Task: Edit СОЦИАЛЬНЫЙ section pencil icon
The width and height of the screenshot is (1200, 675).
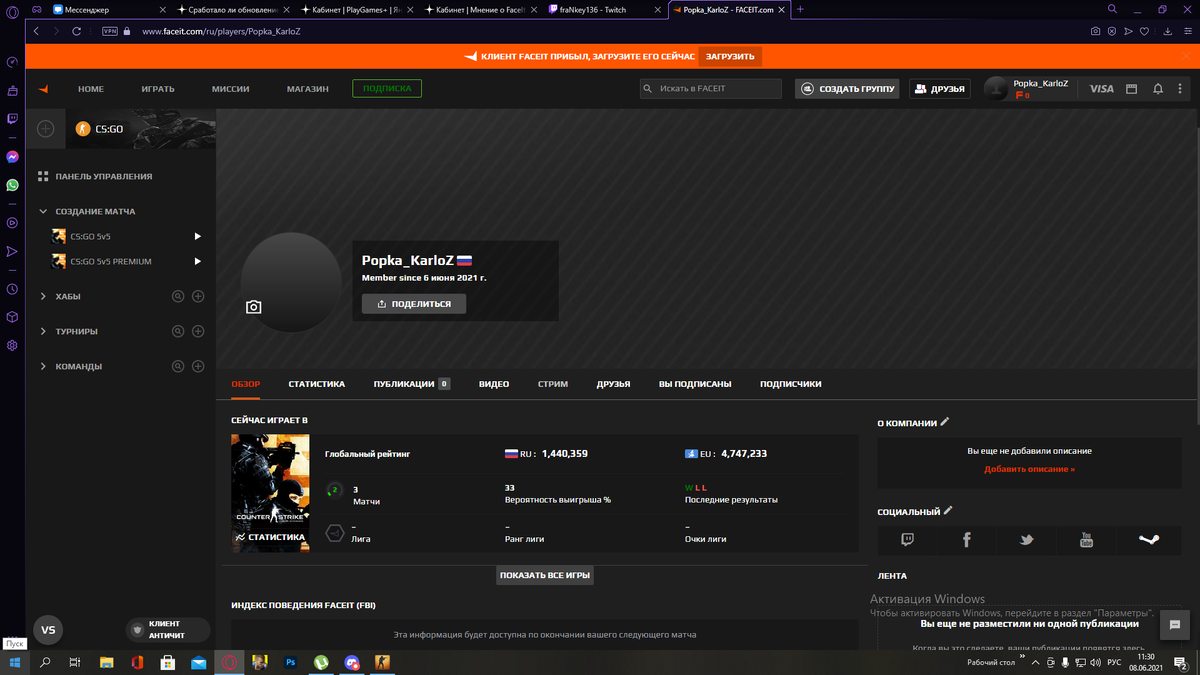Action: pyautogui.click(x=948, y=511)
